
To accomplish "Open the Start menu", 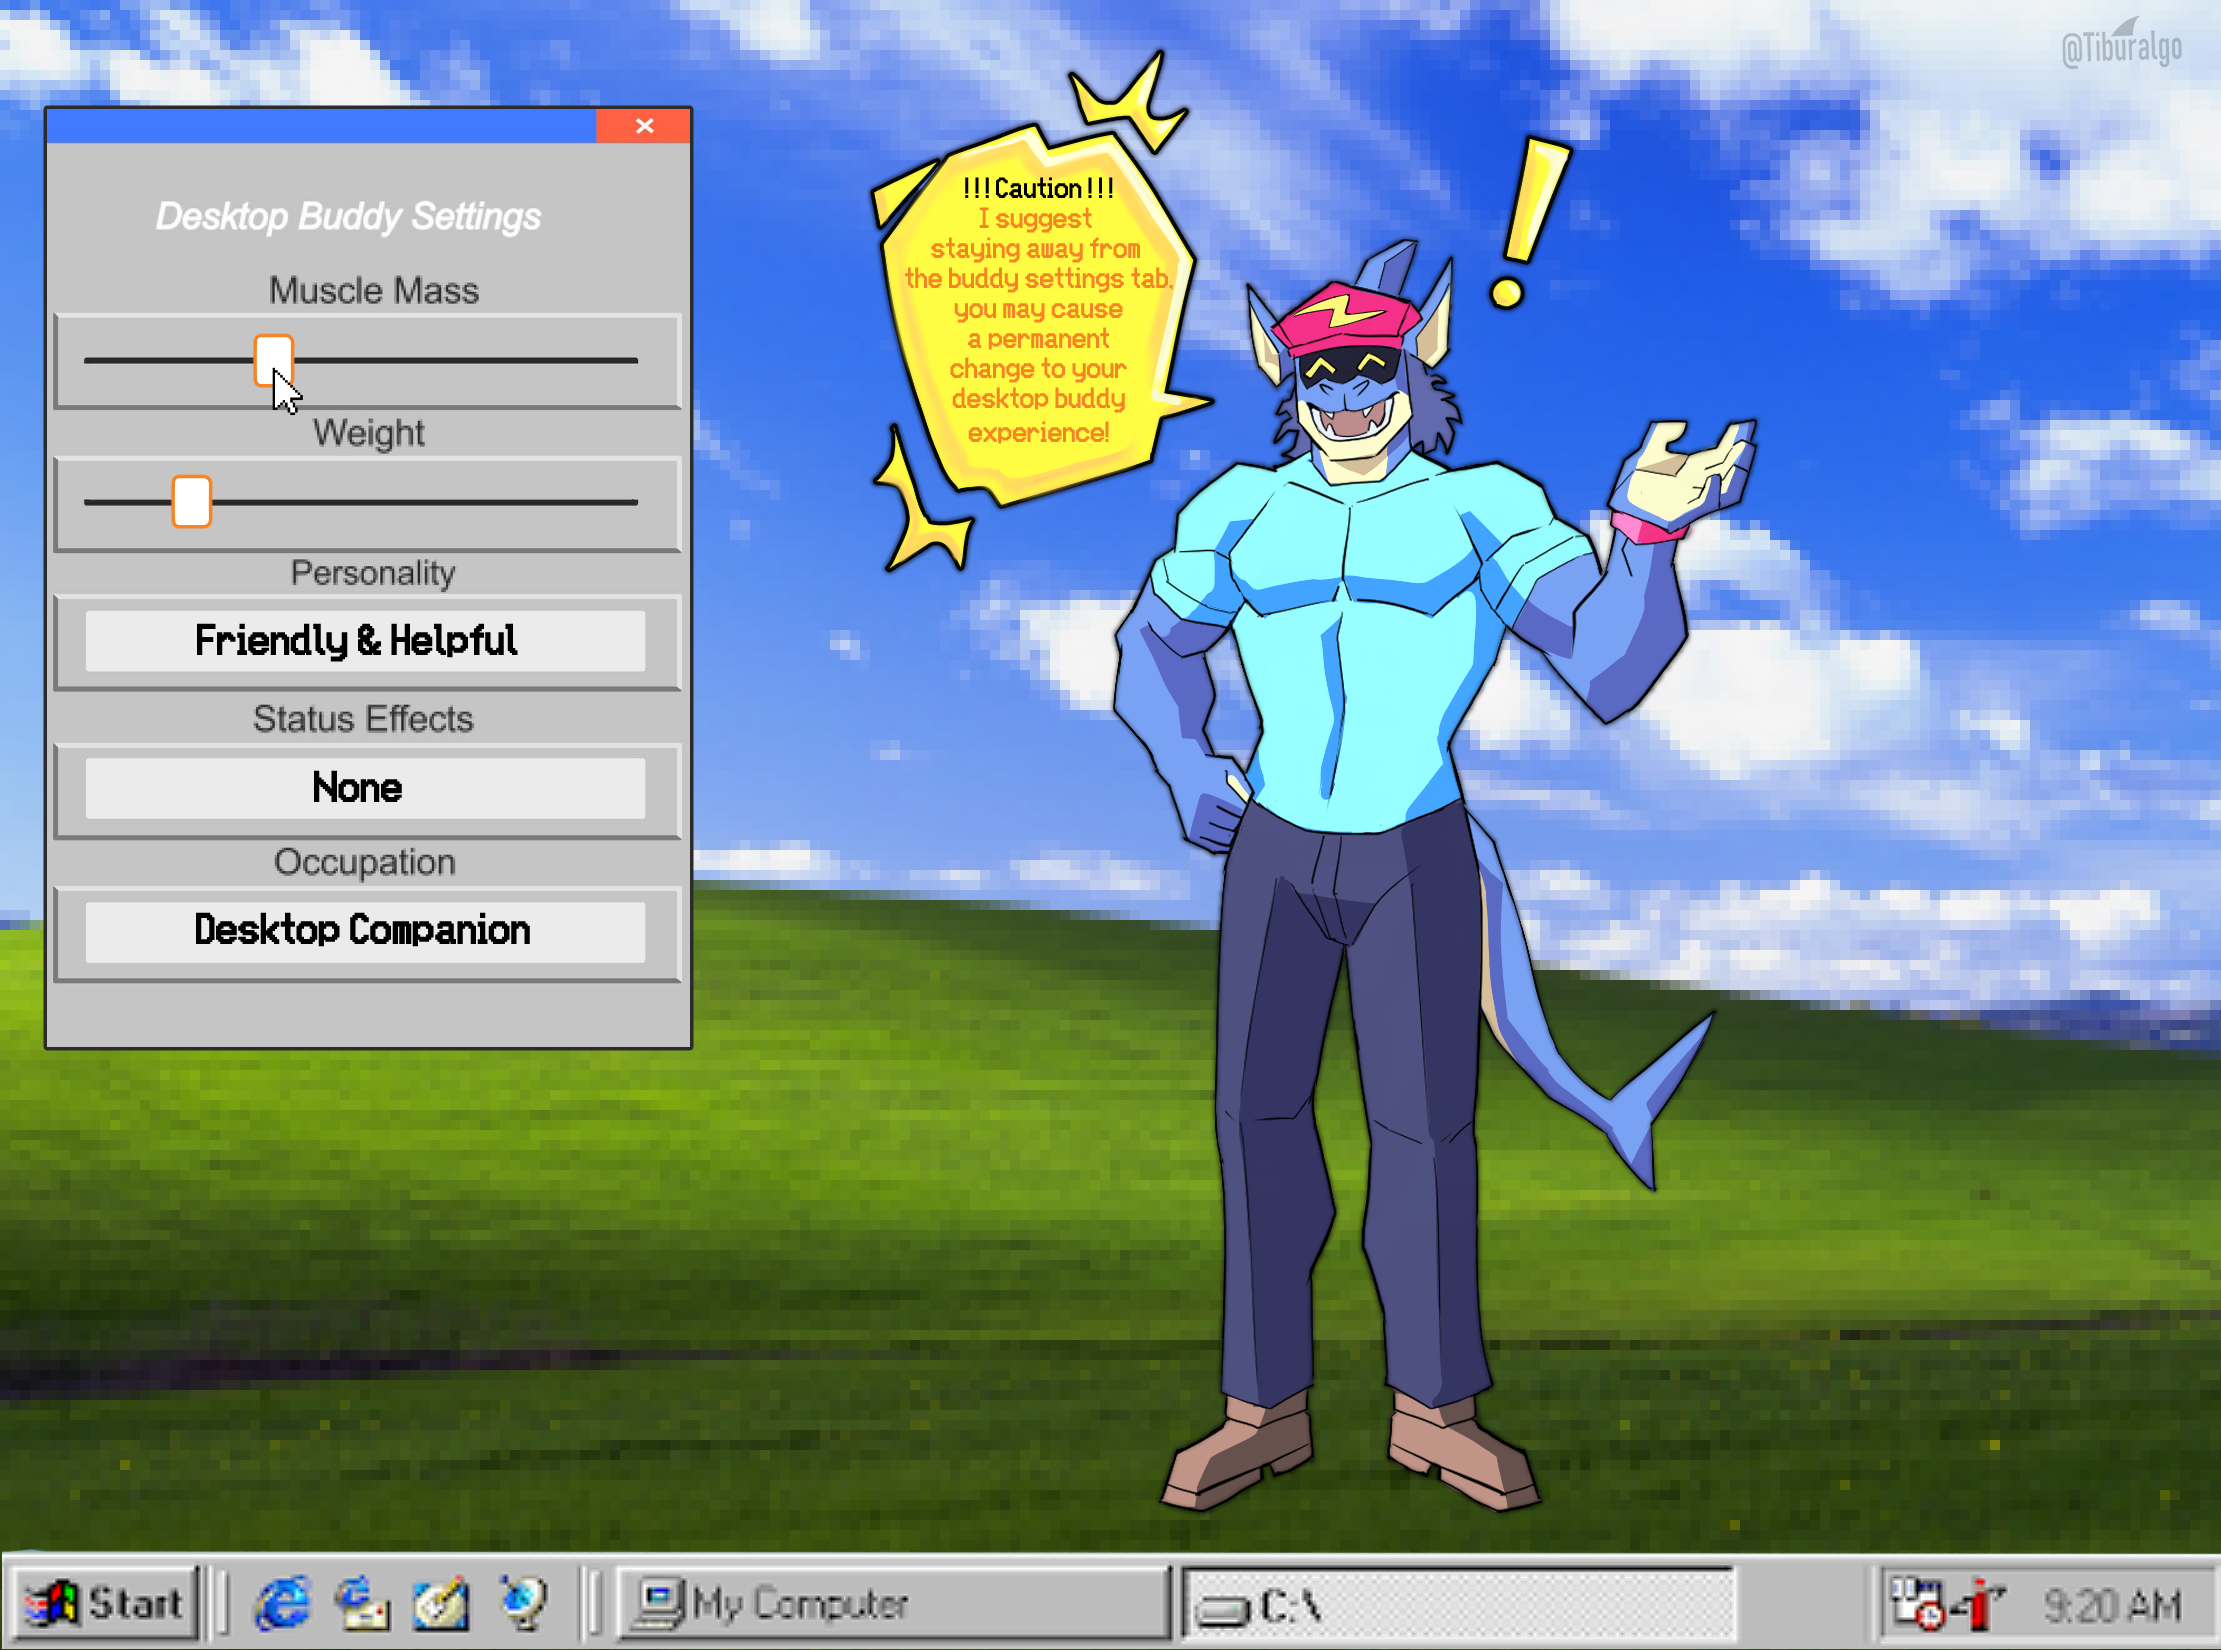I will (x=106, y=1604).
